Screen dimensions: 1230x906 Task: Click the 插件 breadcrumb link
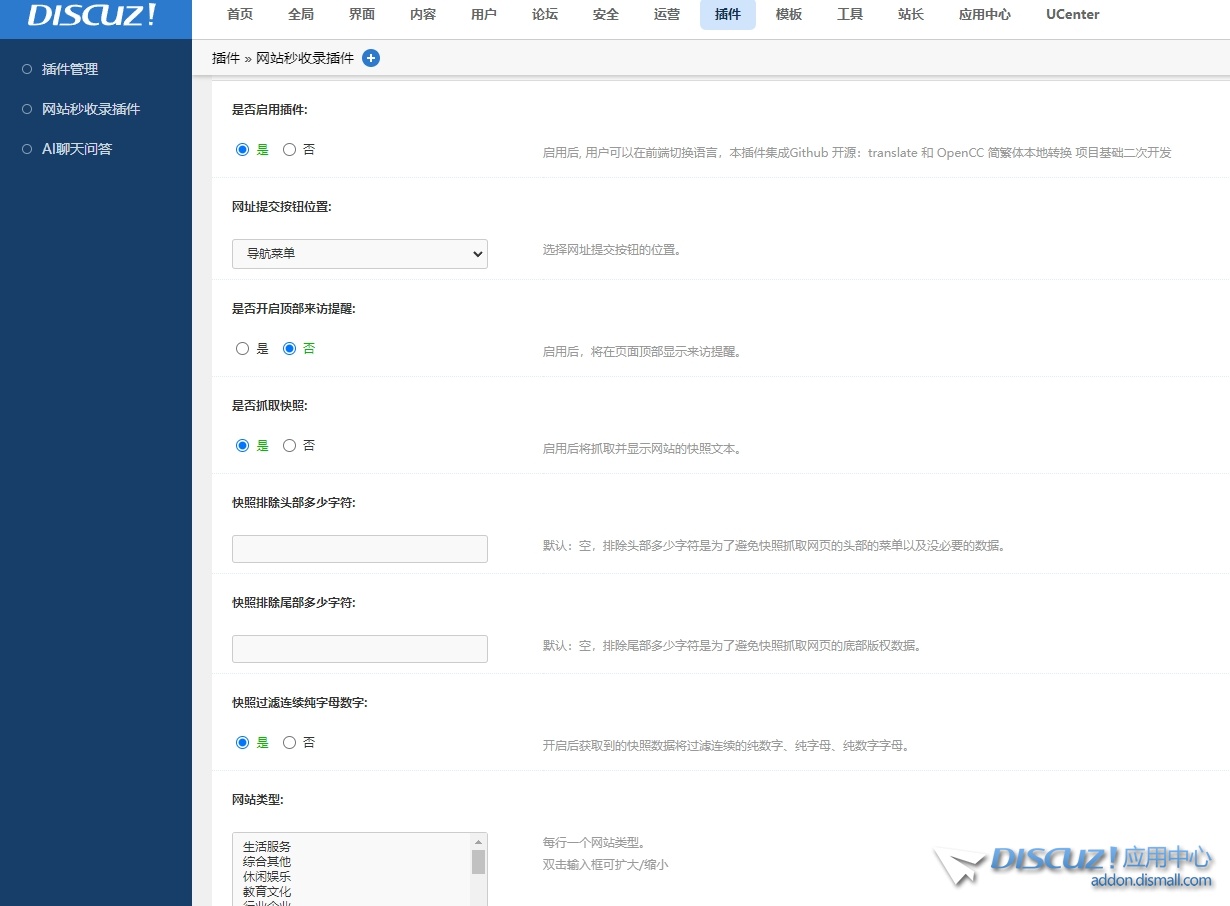[x=226, y=58]
